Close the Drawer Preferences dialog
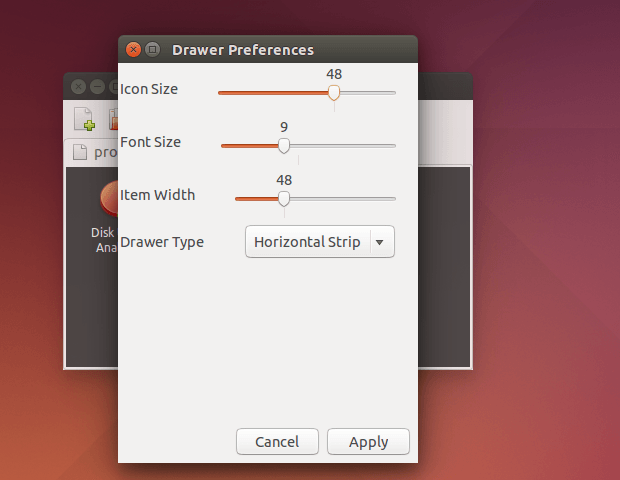Image resolution: width=620 pixels, height=480 pixels. click(133, 49)
